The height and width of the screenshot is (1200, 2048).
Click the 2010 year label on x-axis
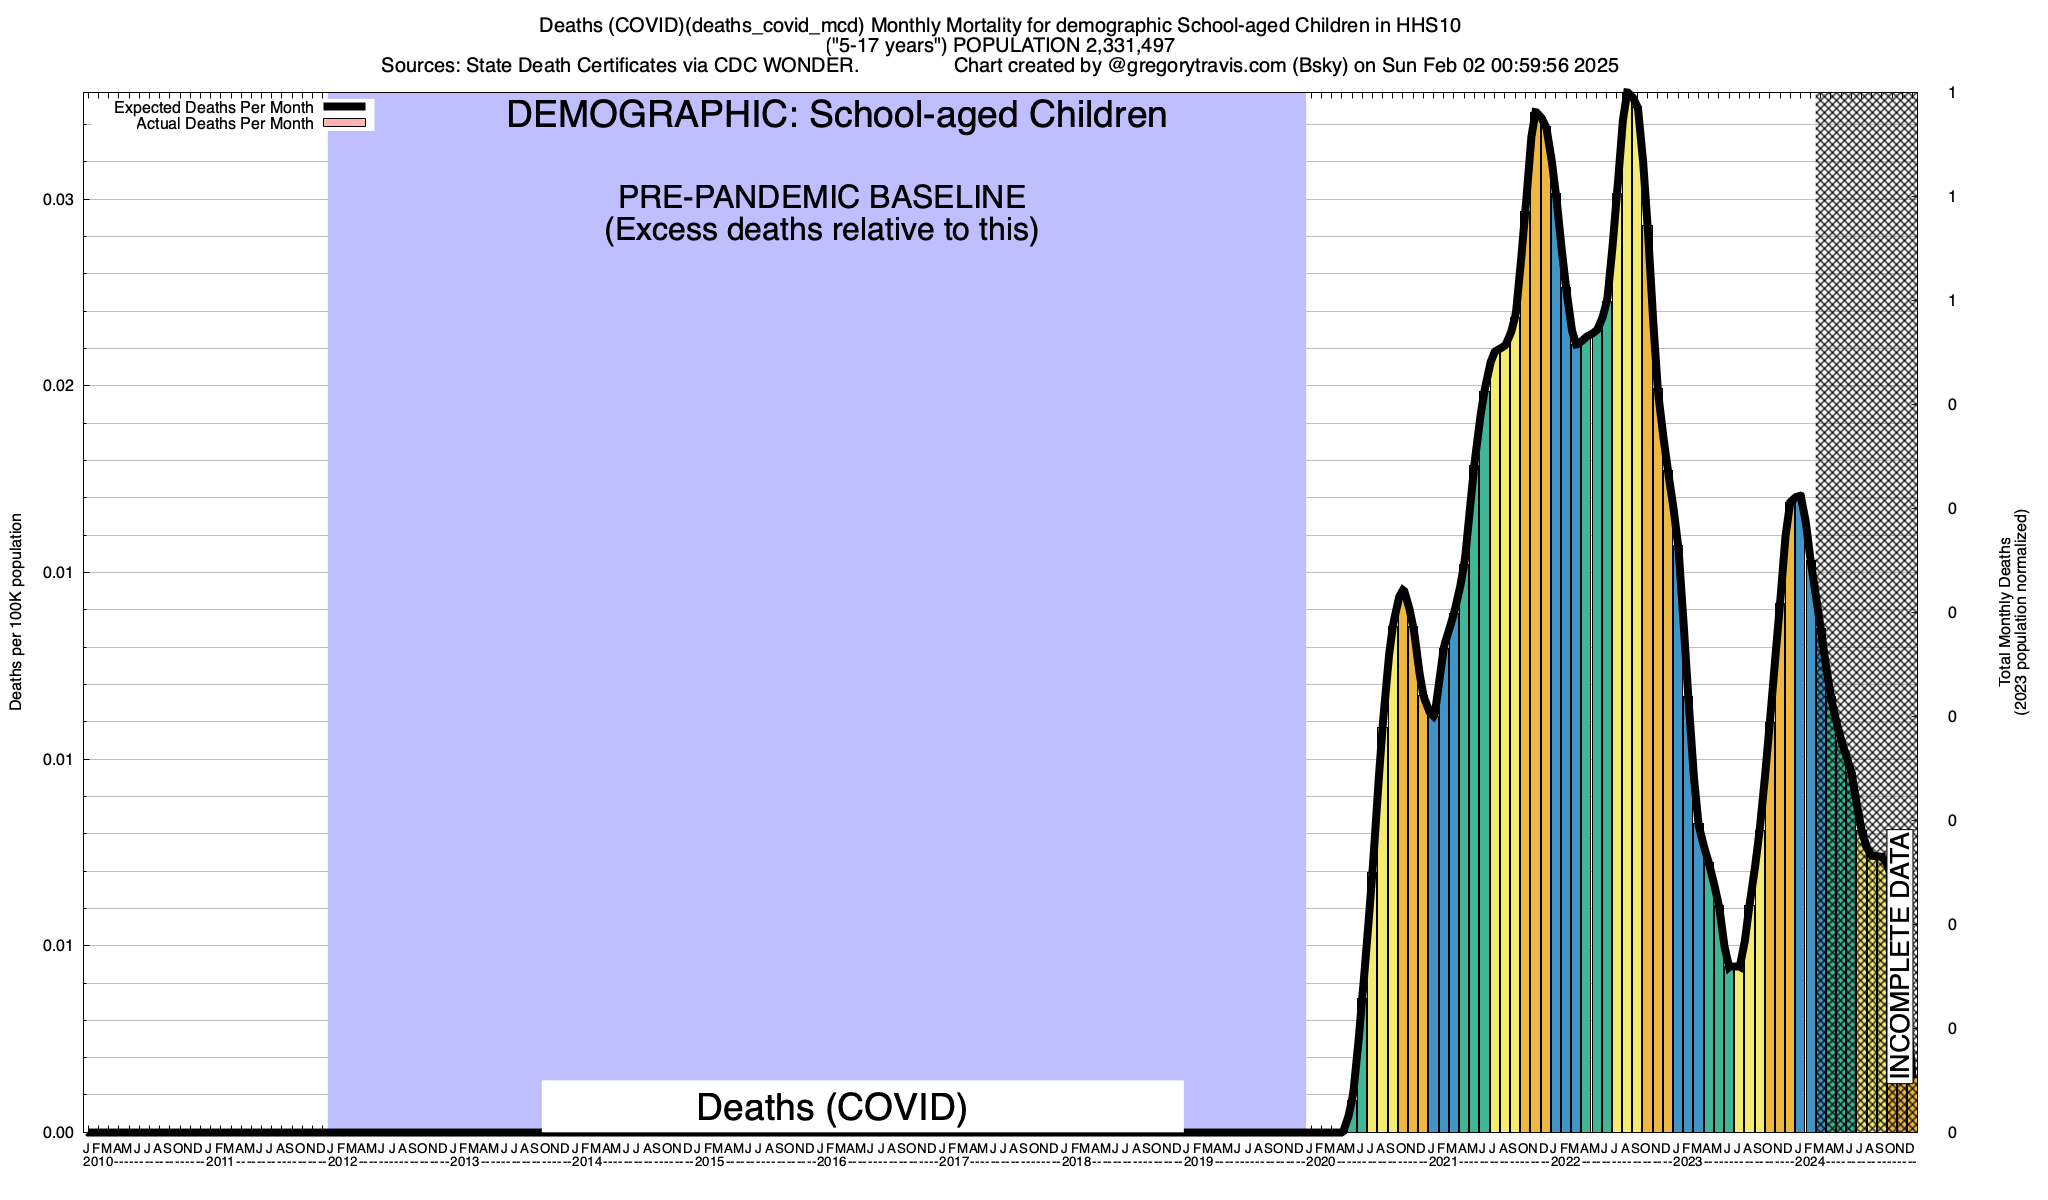pyautogui.click(x=97, y=1162)
